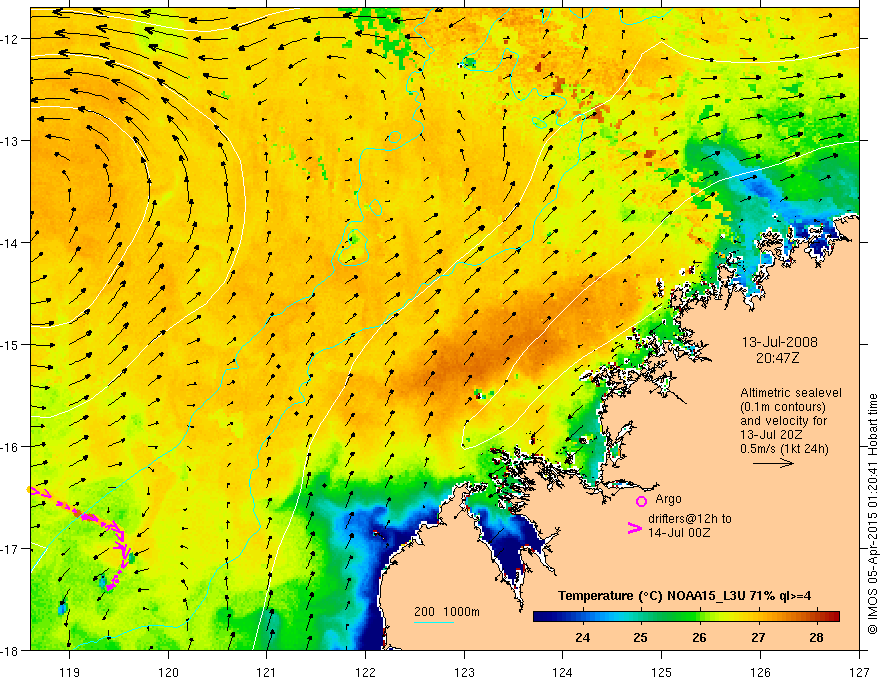The width and height of the screenshot is (880, 680).
Task: Click the 'drifters@12h to' legend label
Action: click(x=690, y=519)
